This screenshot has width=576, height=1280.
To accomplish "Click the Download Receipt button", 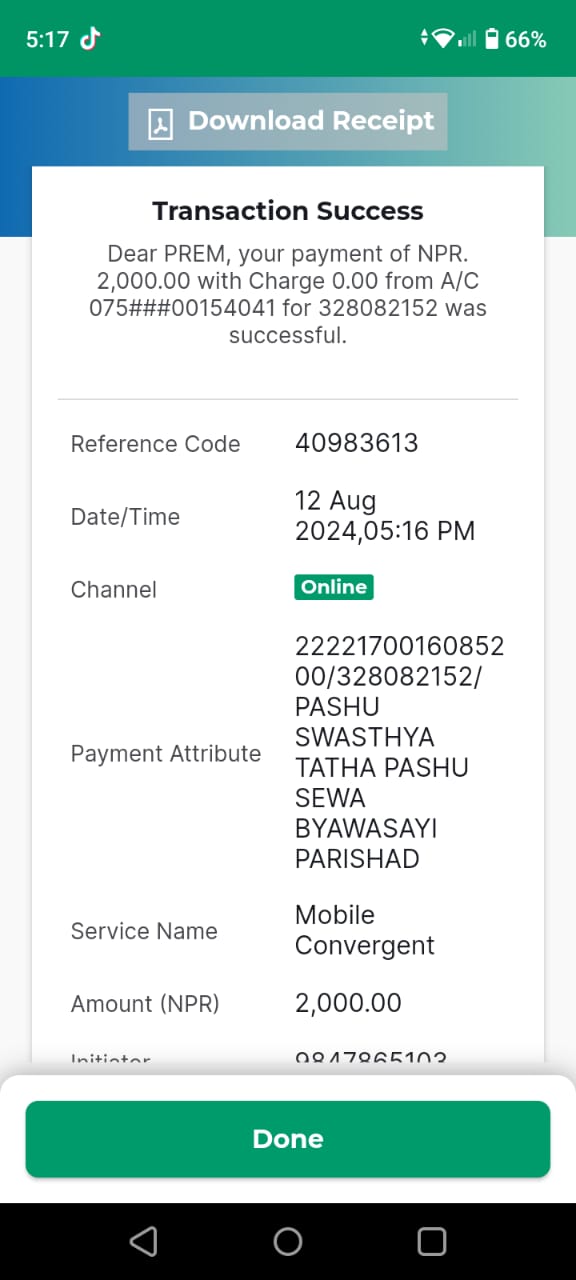I will (x=288, y=122).
